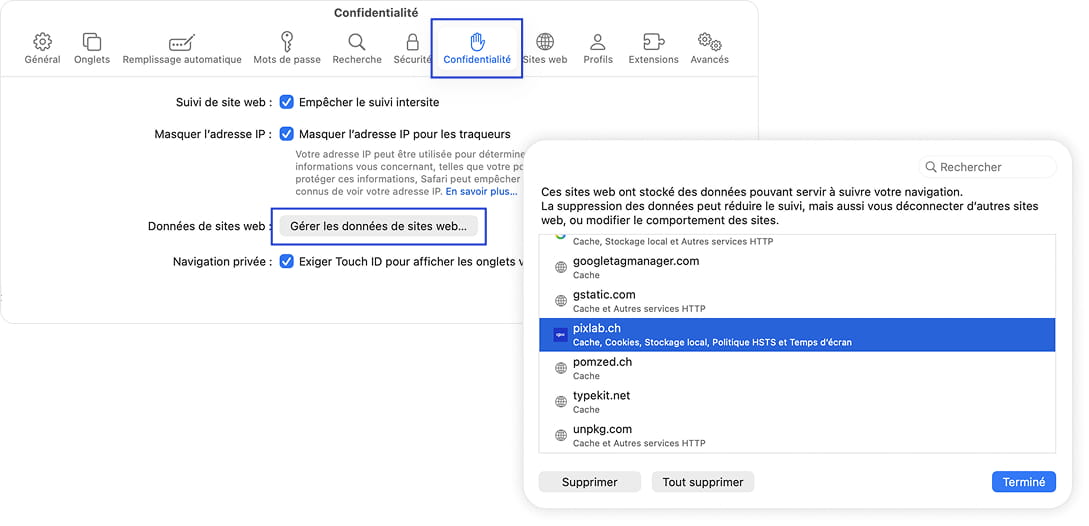
Task: Click the globe icon beside googletagmanager.com
Action: pos(560,268)
